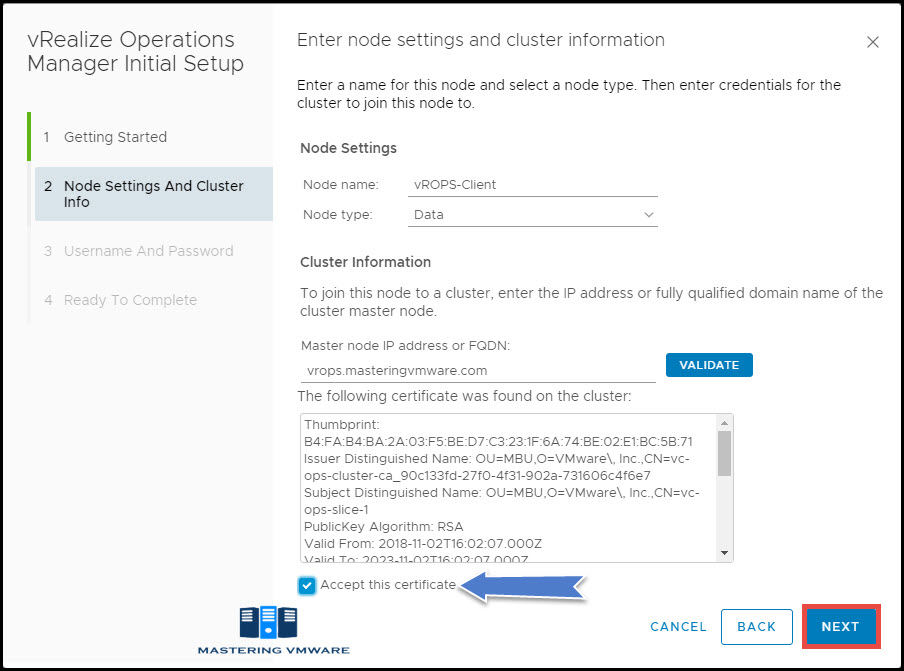Screen dimensions: 904x671
Task: Click the 'ops-slice-1' line in certificate
Action: 336,510
